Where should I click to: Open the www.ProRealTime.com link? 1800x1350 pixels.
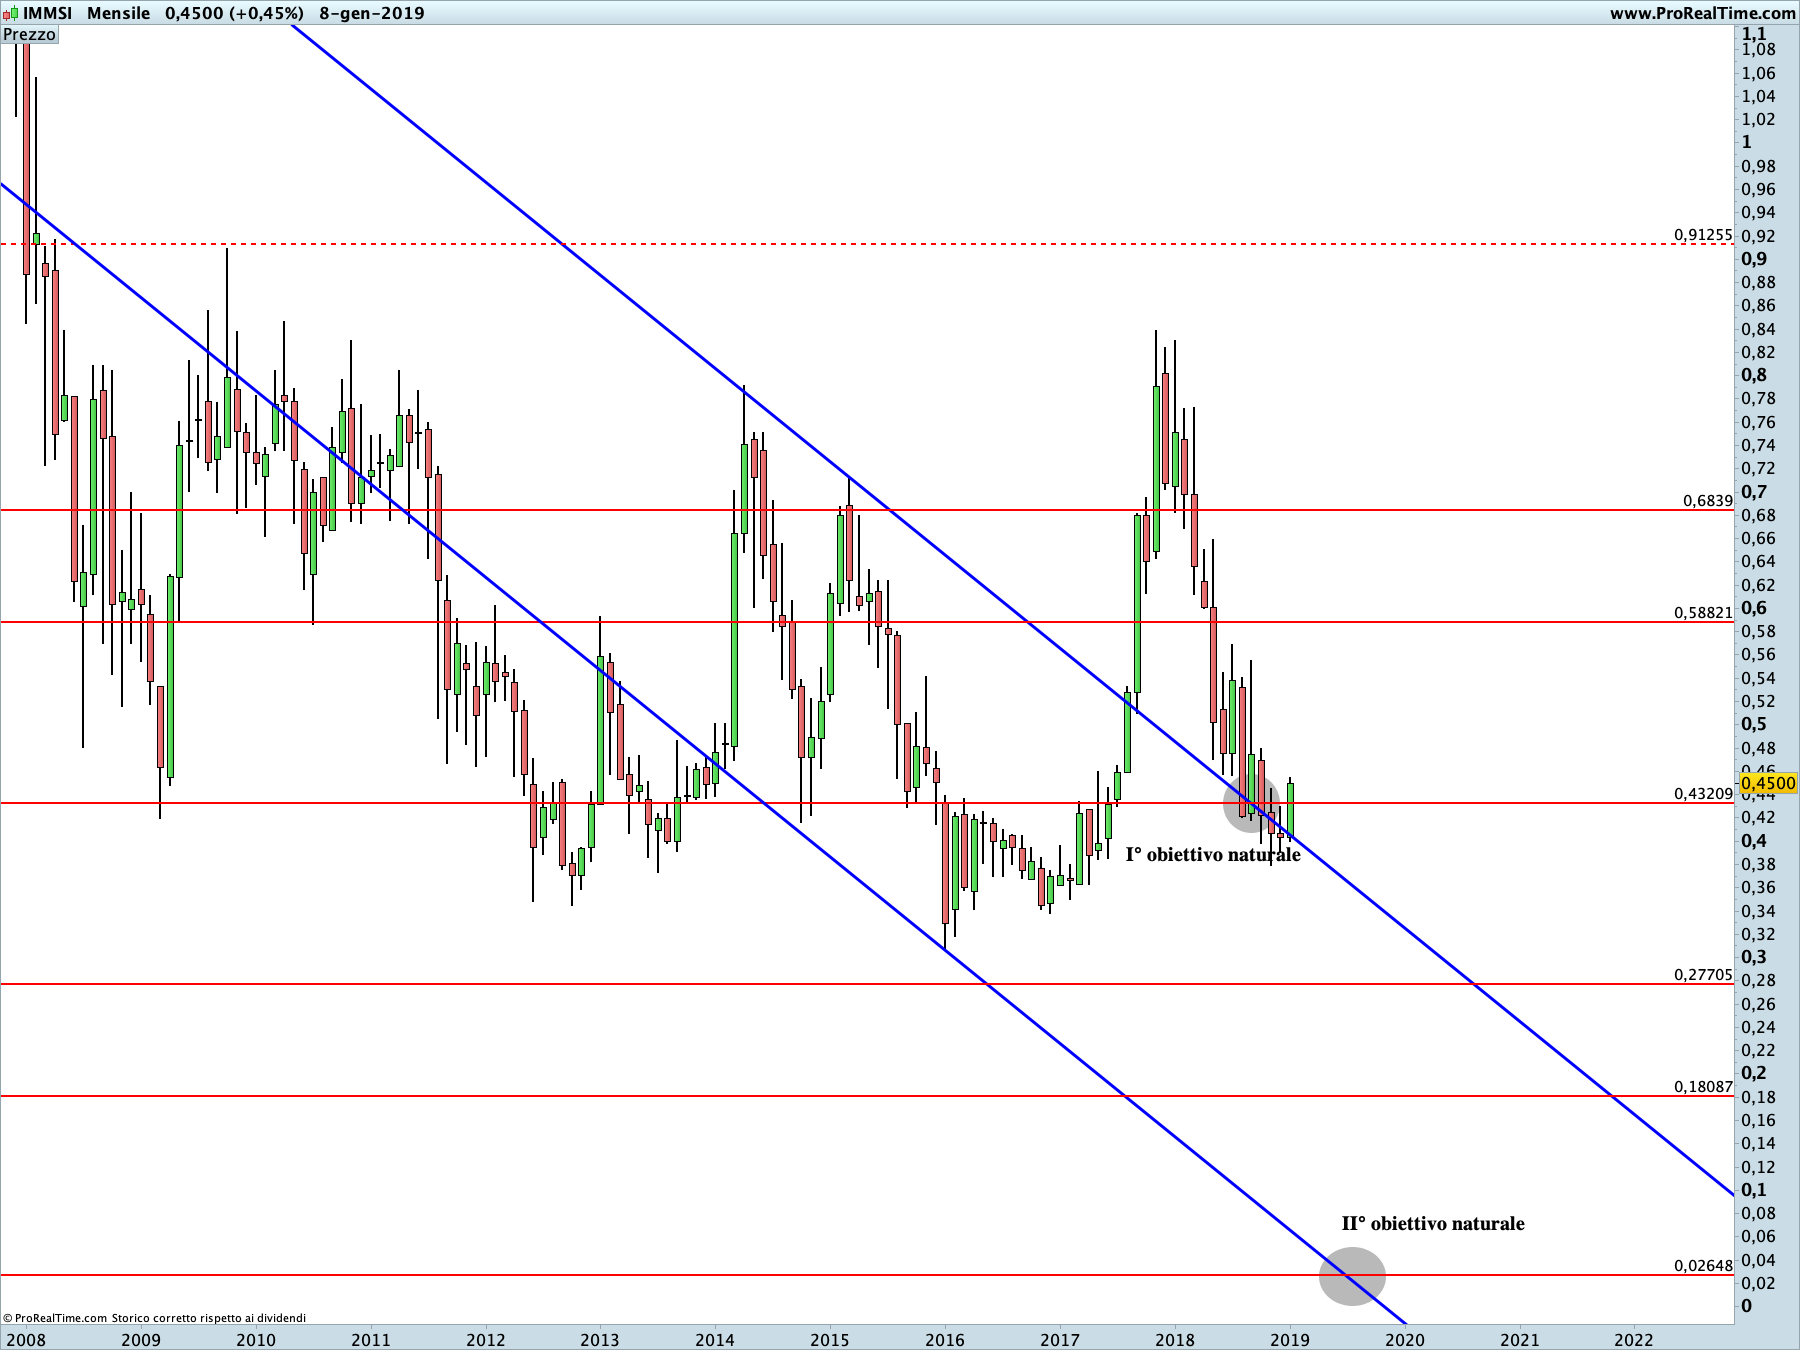pos(1702,13)
